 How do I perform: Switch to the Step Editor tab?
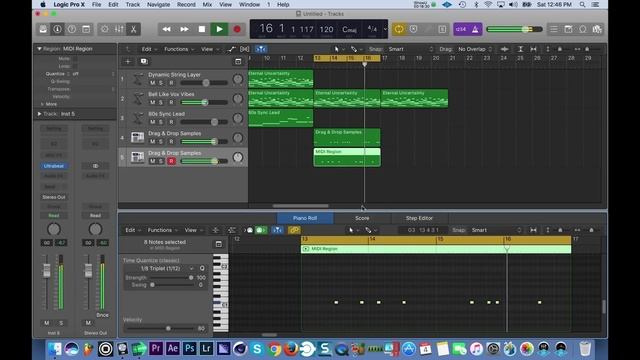(419, 218)
